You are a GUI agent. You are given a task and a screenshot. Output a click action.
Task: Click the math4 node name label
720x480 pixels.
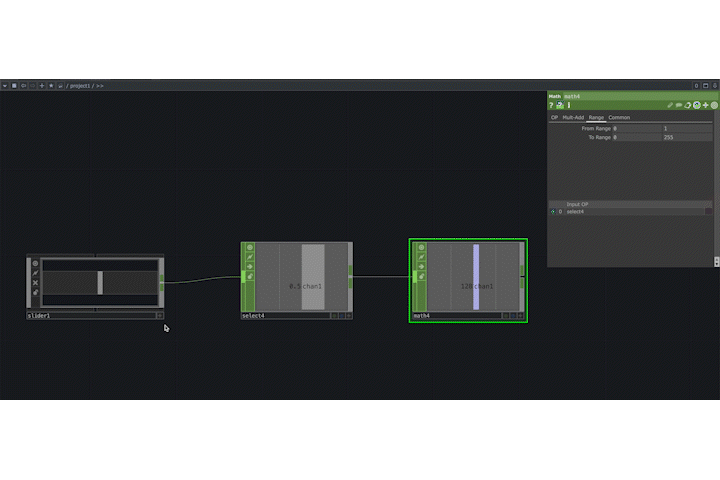pyautogui.click(x=422, y=316)
